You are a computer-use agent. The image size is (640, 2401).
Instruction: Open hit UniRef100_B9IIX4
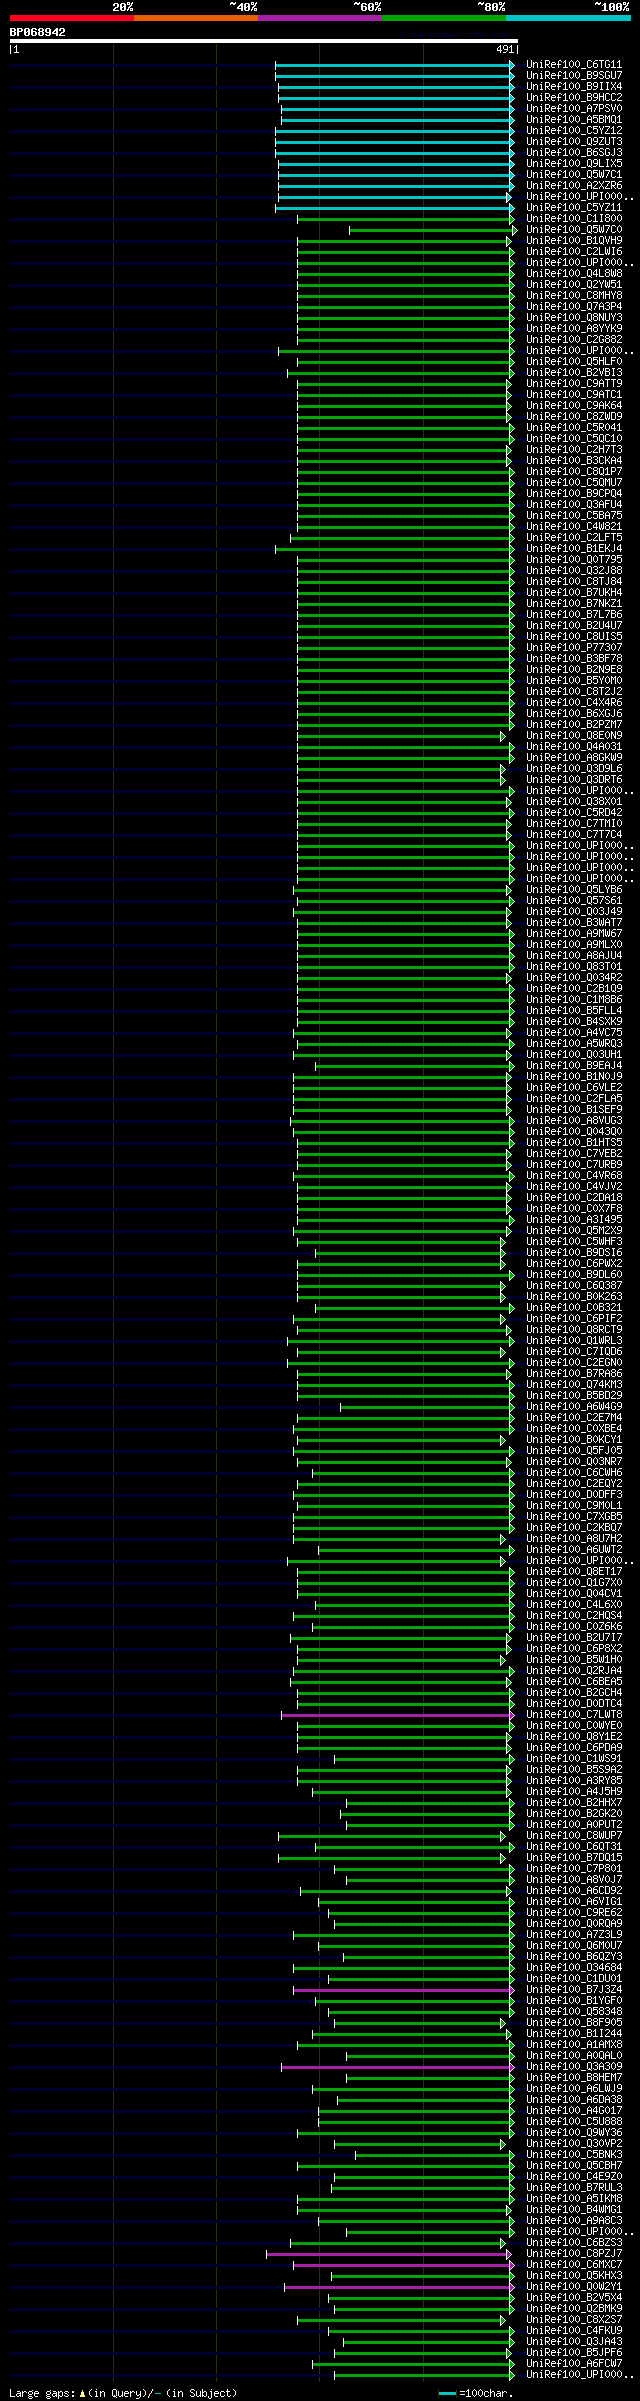574,87
